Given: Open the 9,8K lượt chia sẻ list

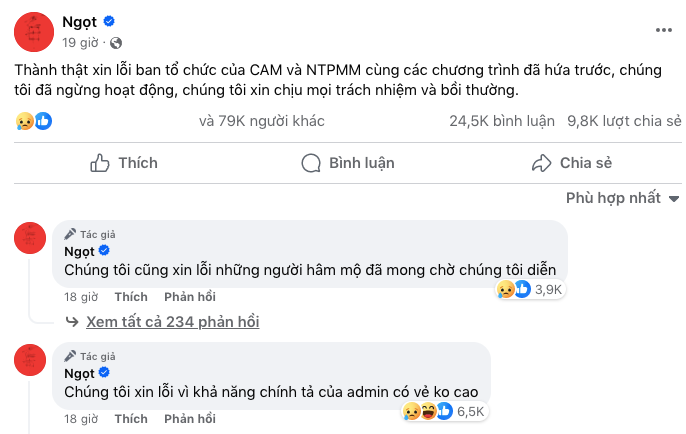Looking at the screenshot, I should (x=624, y=121).
